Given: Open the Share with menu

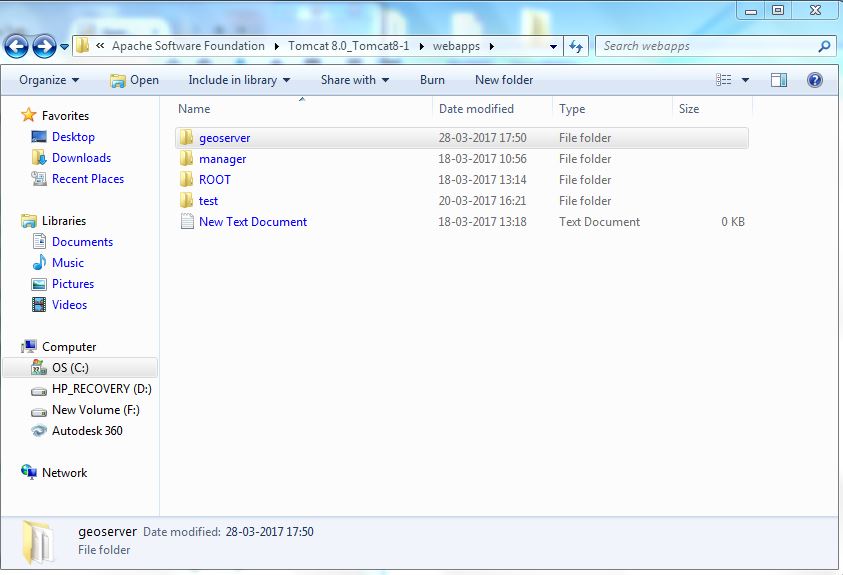Looking at the screenshot, I should click(354, 80).
